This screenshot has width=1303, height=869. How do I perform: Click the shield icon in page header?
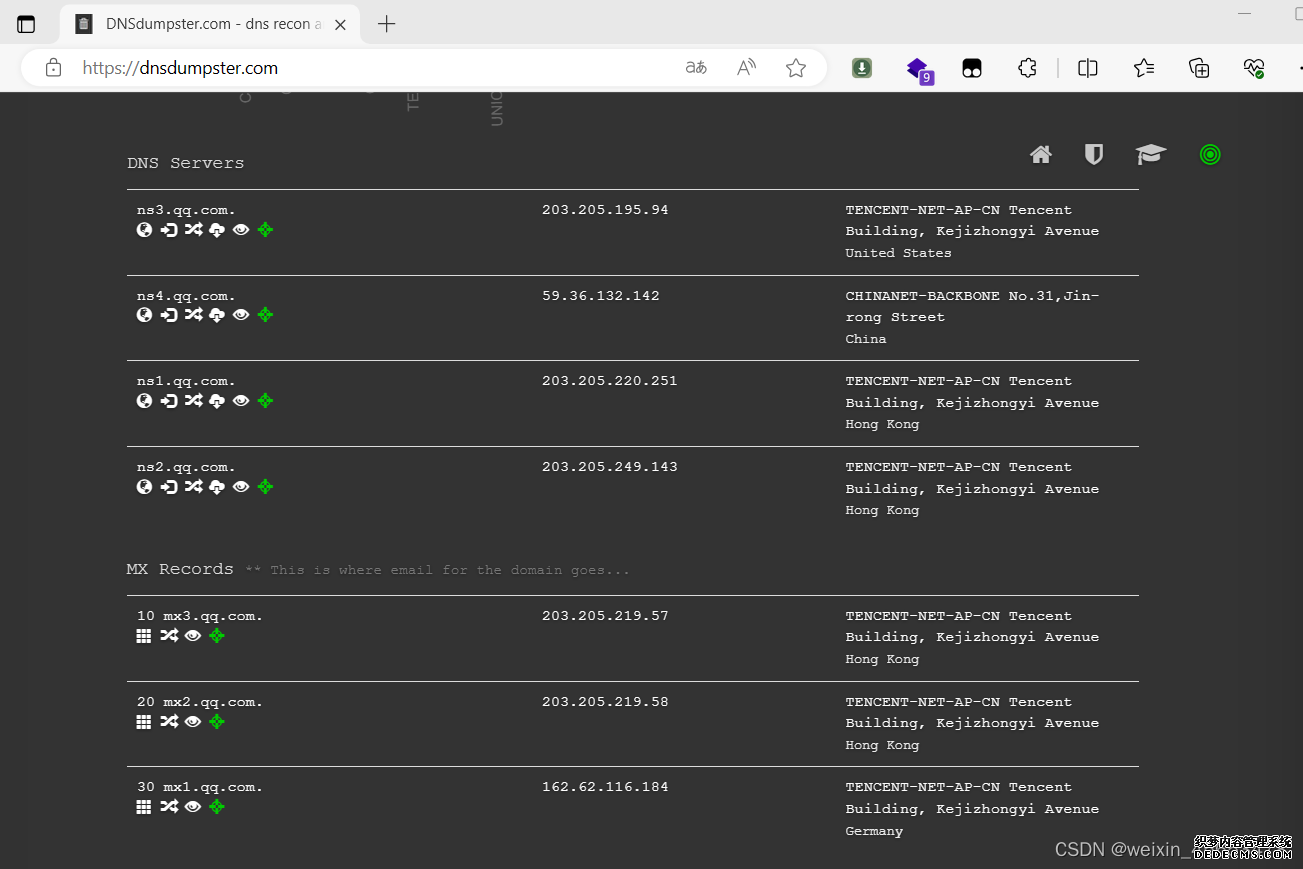pyautogui.click(x=1094, y=155)
